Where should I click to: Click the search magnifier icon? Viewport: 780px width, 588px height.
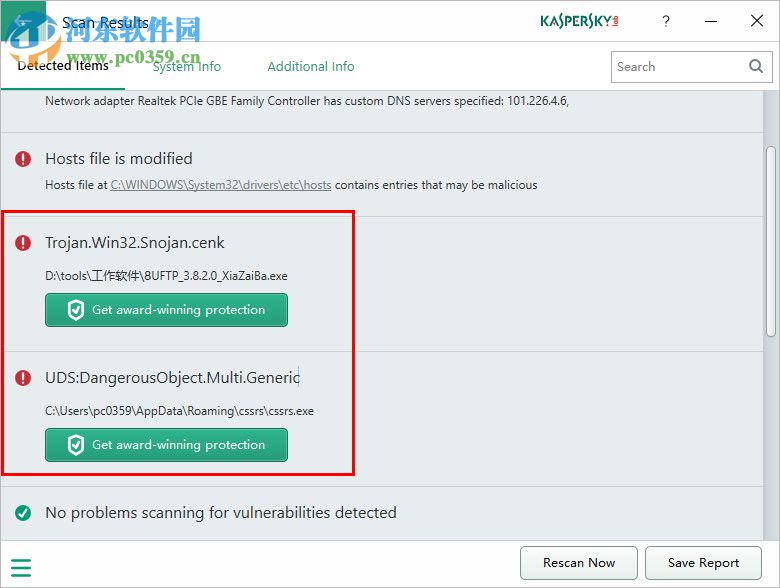coord(756,66)
